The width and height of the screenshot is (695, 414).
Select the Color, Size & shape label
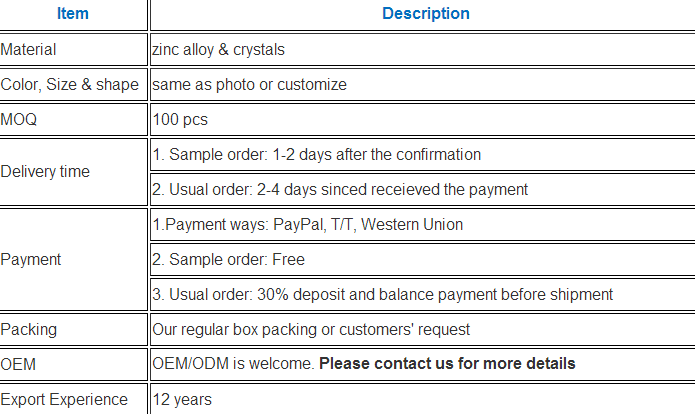coord(70,84)
